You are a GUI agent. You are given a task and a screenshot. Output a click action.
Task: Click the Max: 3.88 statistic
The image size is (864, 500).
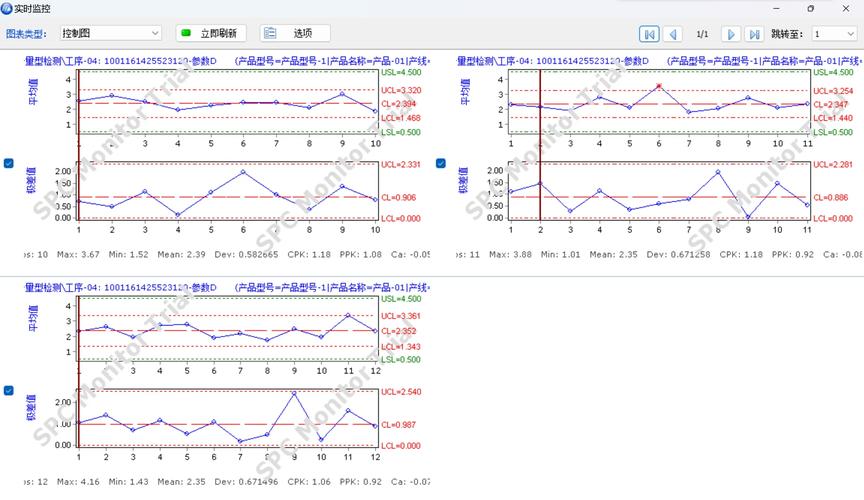pyautogui.click(x=510, y=255)
